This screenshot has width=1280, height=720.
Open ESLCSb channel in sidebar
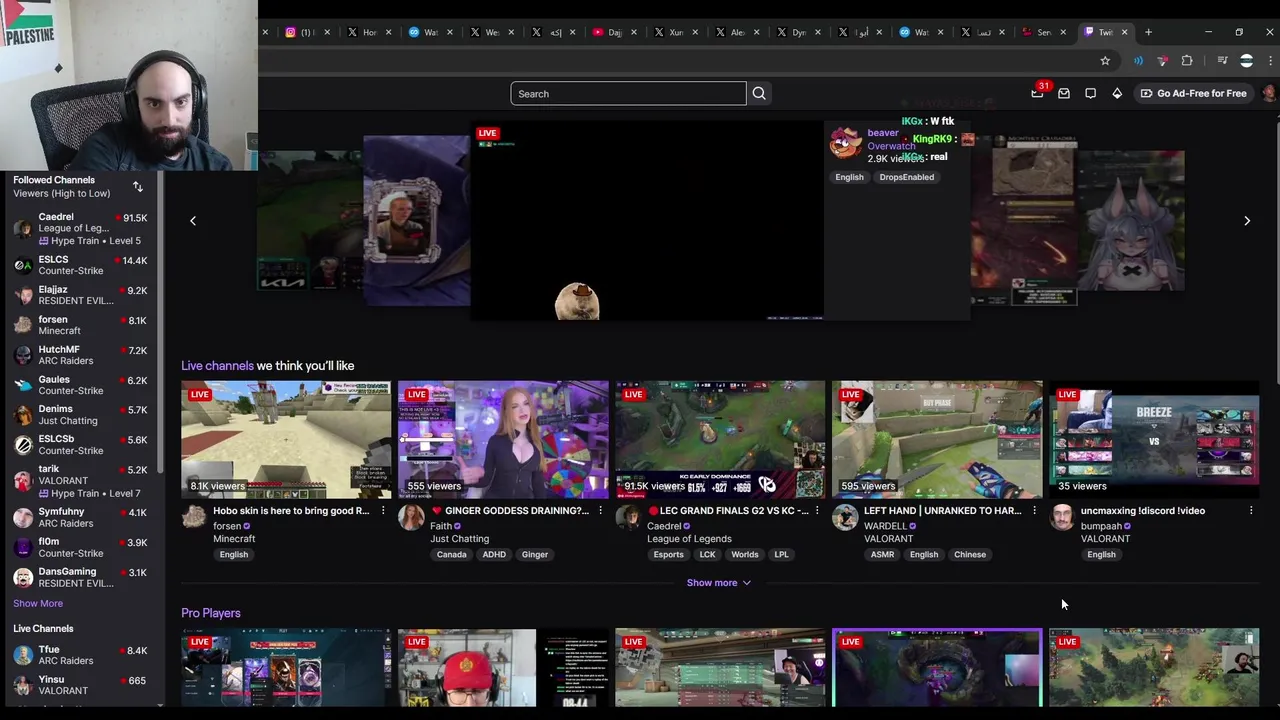[81, 444]
